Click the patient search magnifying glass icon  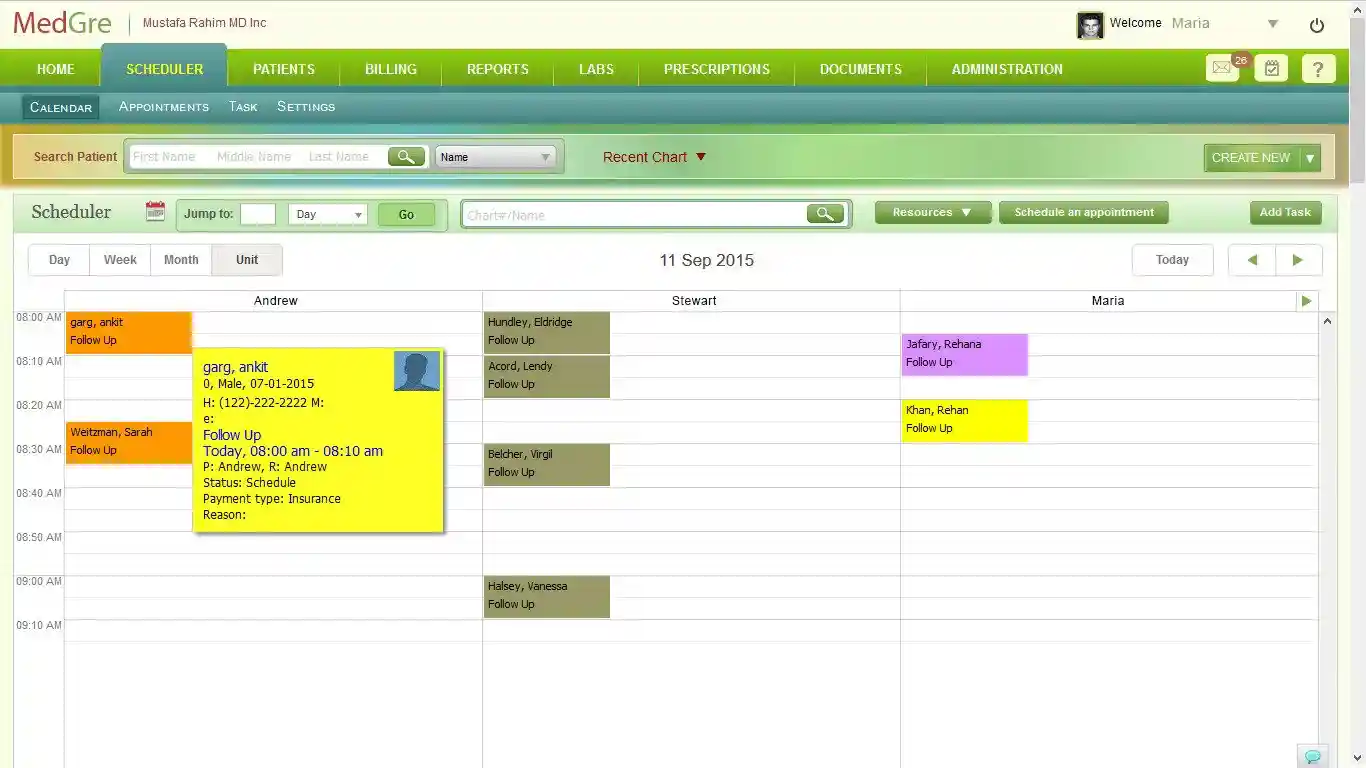[x=406, y=157]
